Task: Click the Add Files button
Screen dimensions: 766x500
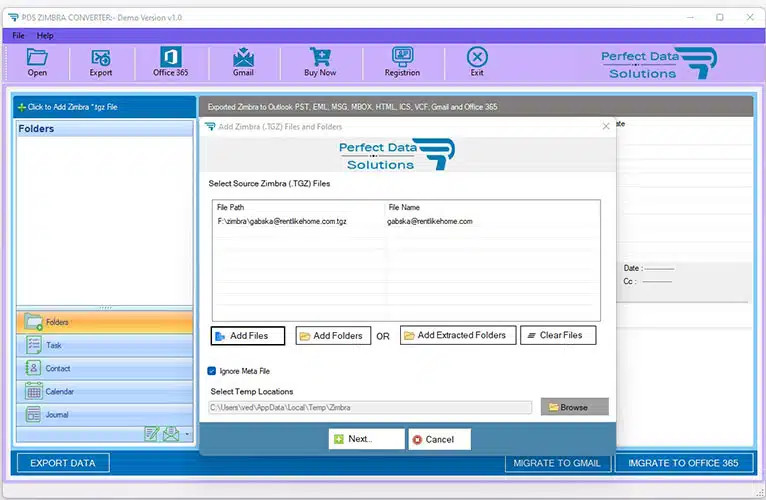Action: [x=248, y=336]
